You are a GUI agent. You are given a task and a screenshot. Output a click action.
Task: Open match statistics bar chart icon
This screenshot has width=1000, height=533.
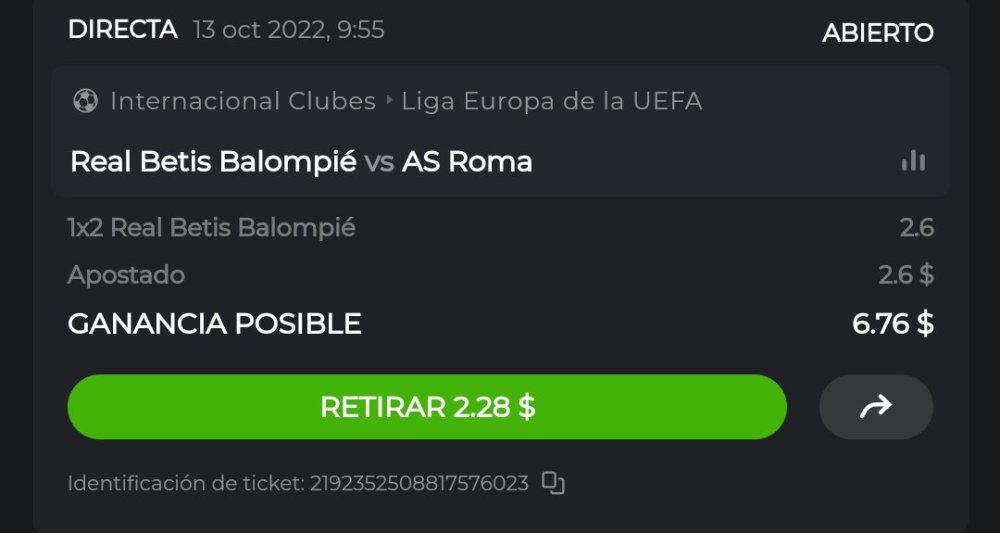(x=912, y=161)
